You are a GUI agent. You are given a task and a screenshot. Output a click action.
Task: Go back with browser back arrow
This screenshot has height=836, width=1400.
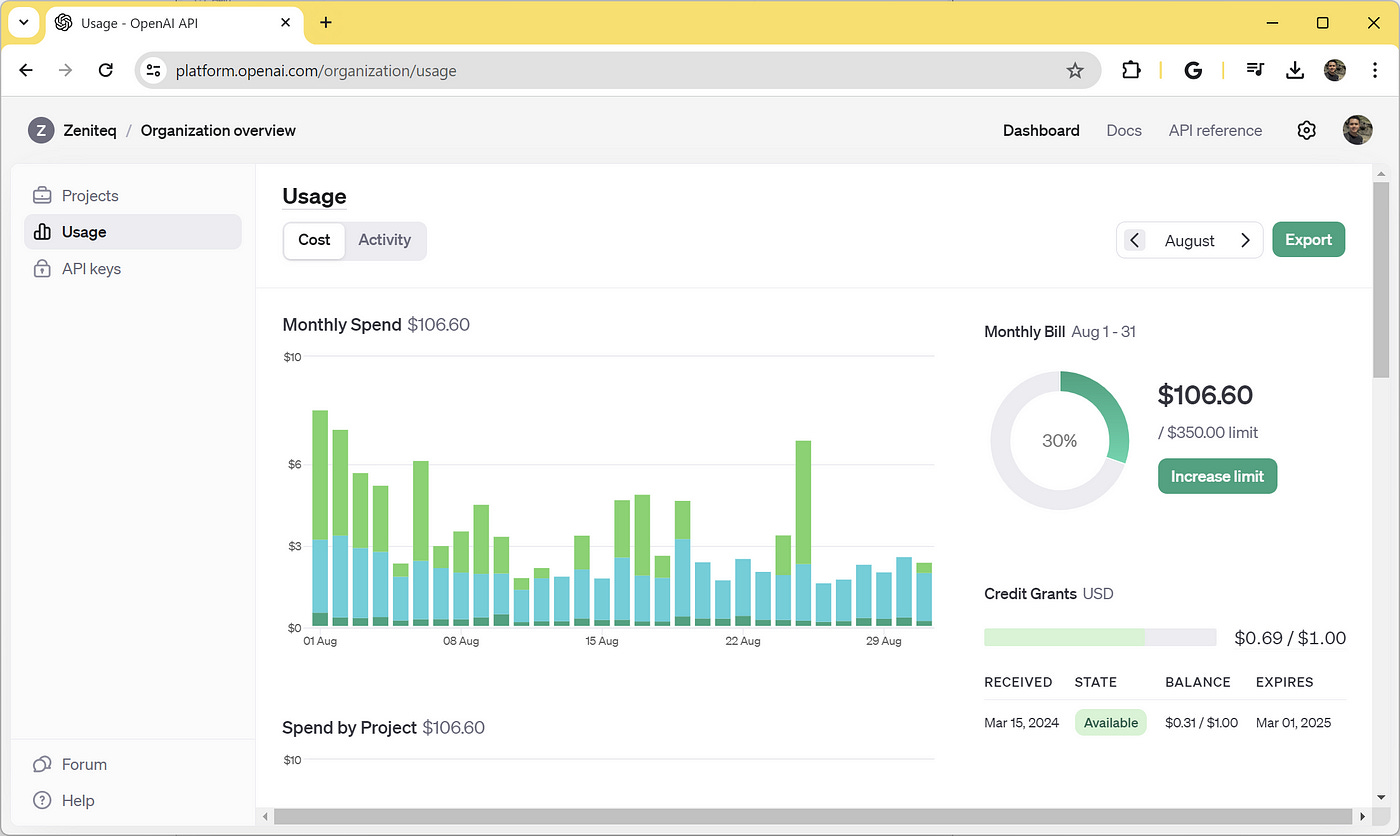tap(26, 70)
